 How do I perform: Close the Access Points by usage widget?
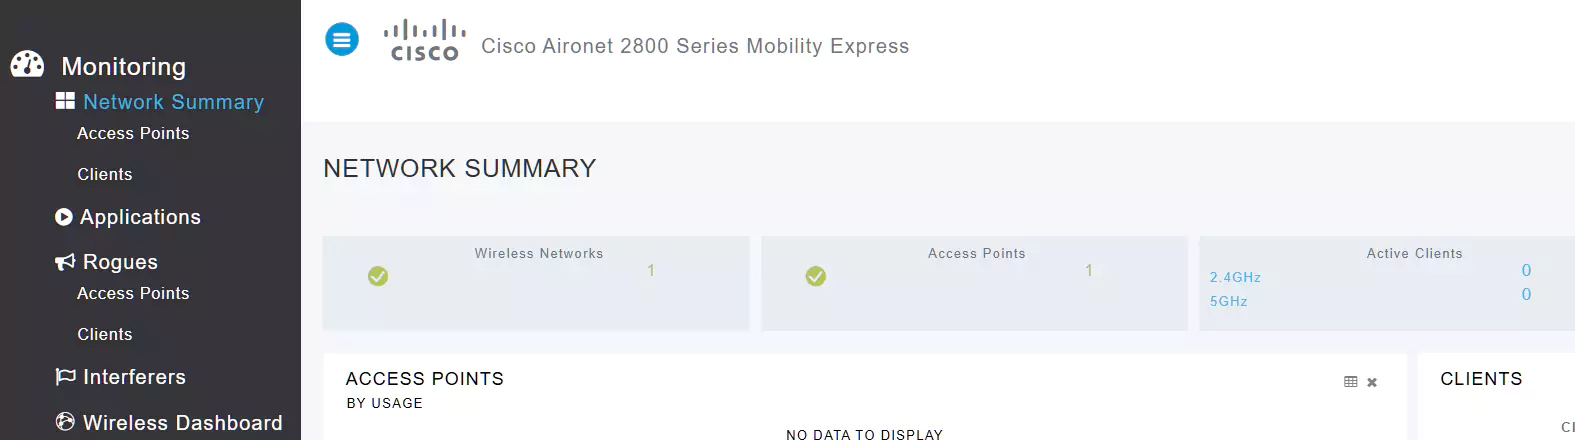[x=1372, y=382]
